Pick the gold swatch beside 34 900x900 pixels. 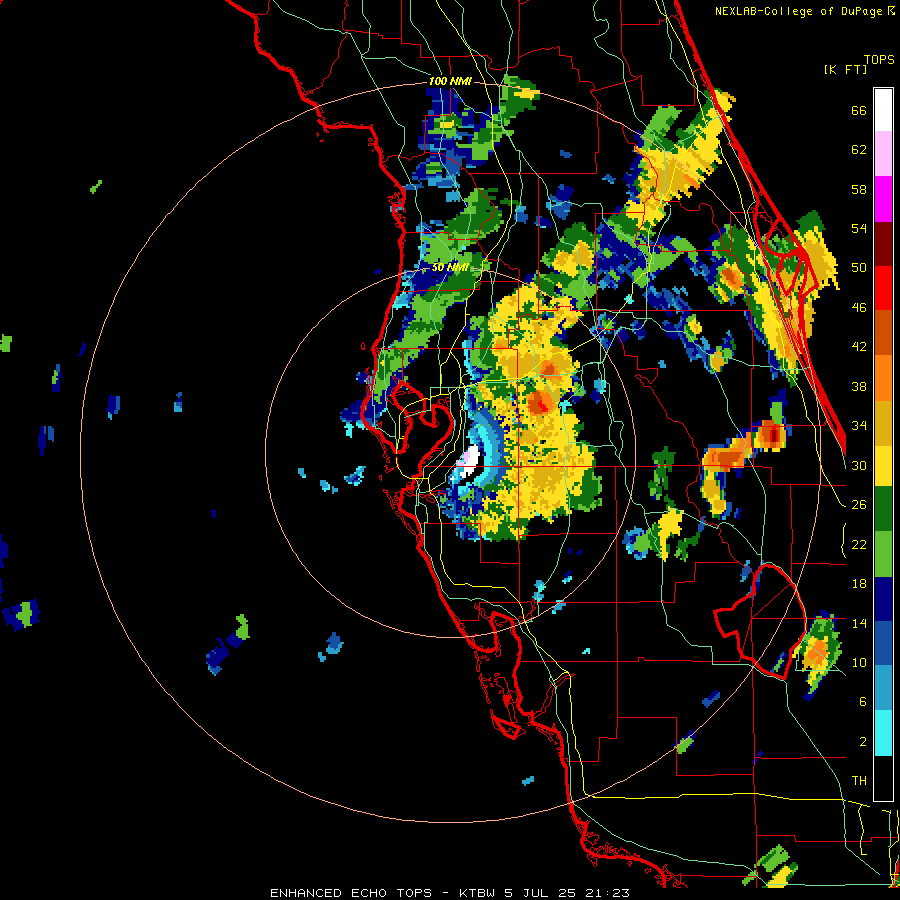click(x=883, y=423)
